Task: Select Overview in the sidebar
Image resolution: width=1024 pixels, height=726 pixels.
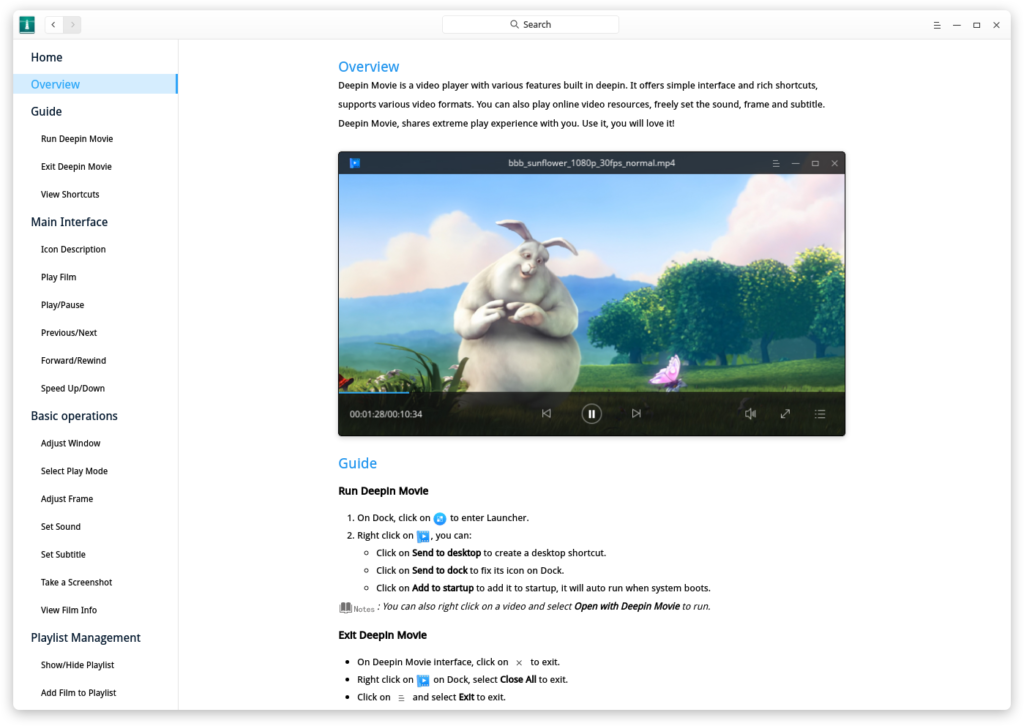Action: [95, 84]
